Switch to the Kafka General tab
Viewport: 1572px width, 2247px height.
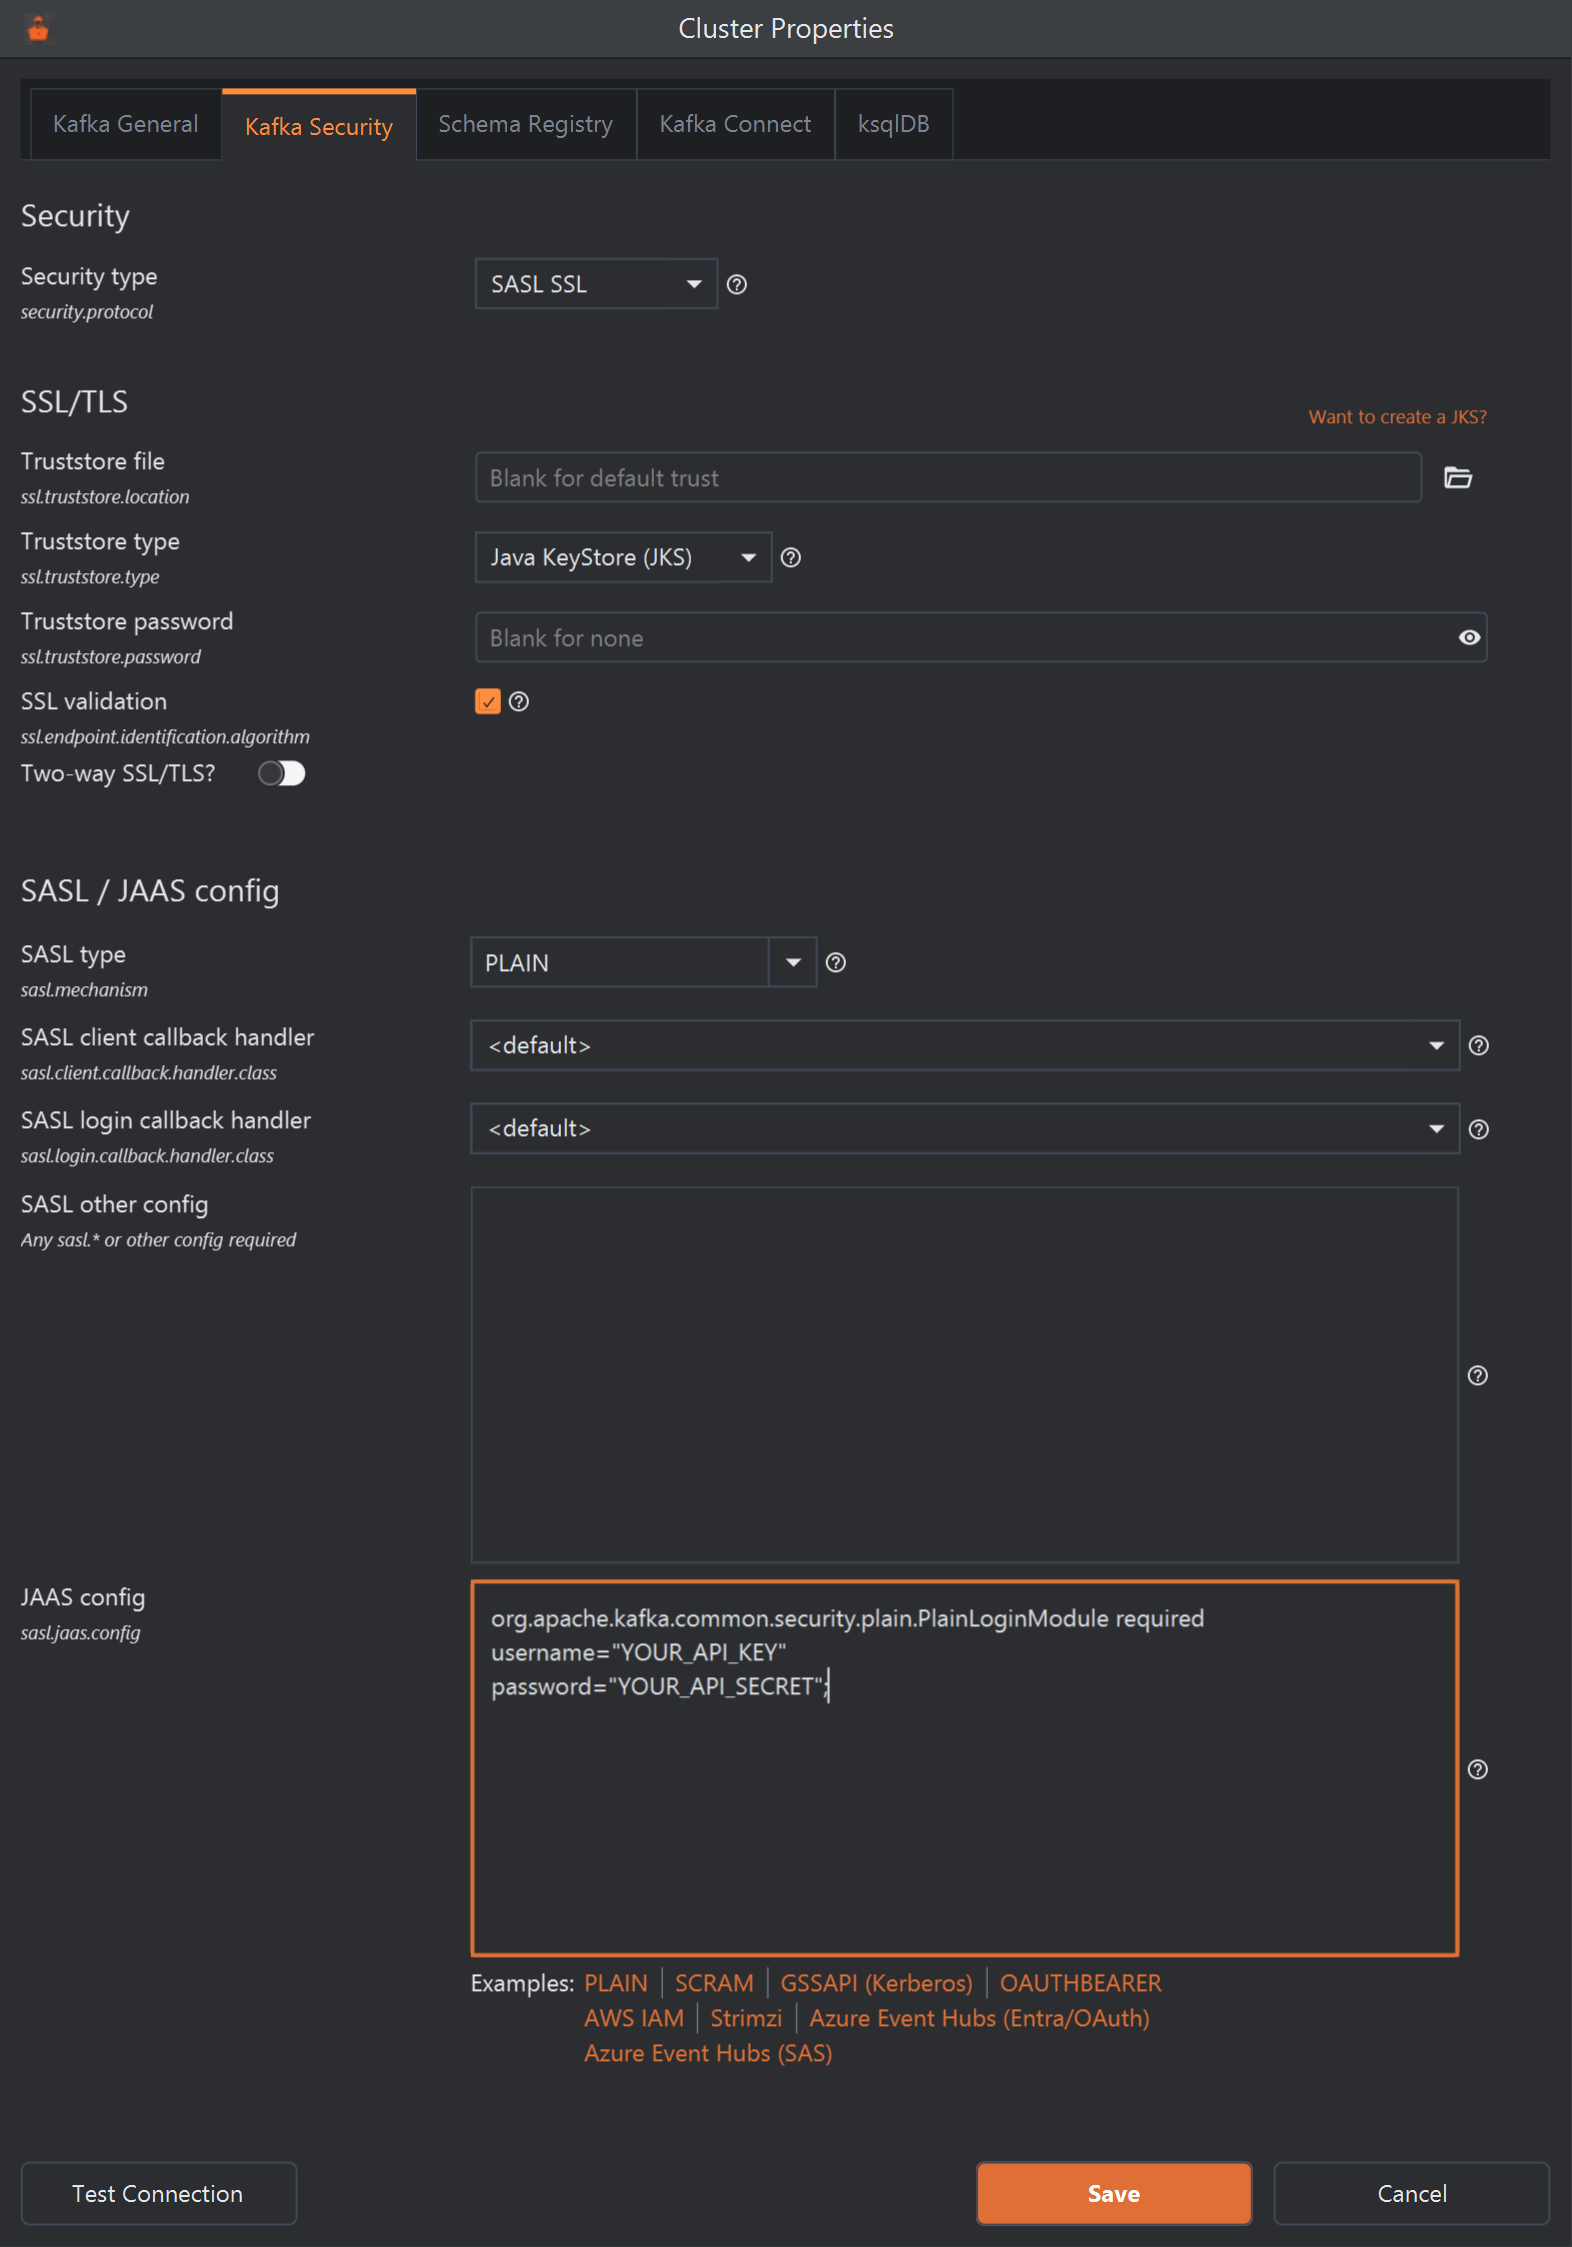[x=126, y=124]
